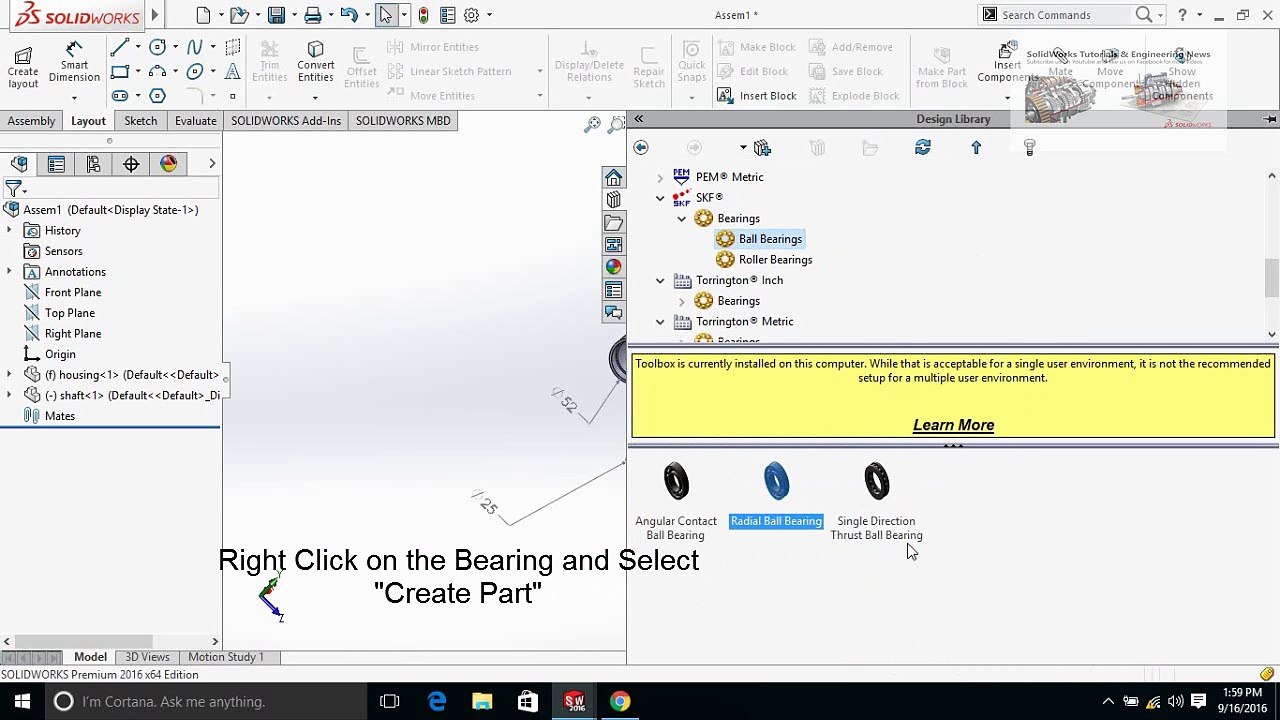Image resolution: width=1280 pixels, height=720 pixels.
Task: Click the Save icon in toolbar
Action: point(276,15)
